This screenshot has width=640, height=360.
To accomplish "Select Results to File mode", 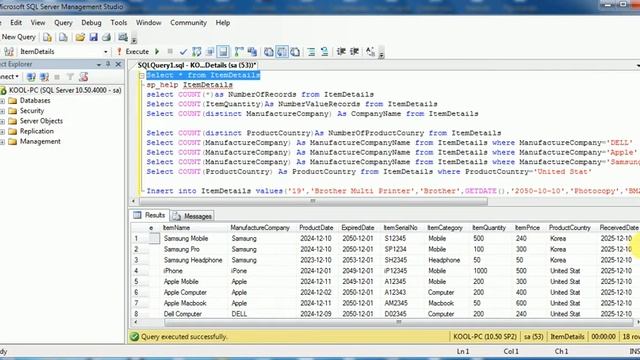I will pyautogui.click(x=295, y=52).
